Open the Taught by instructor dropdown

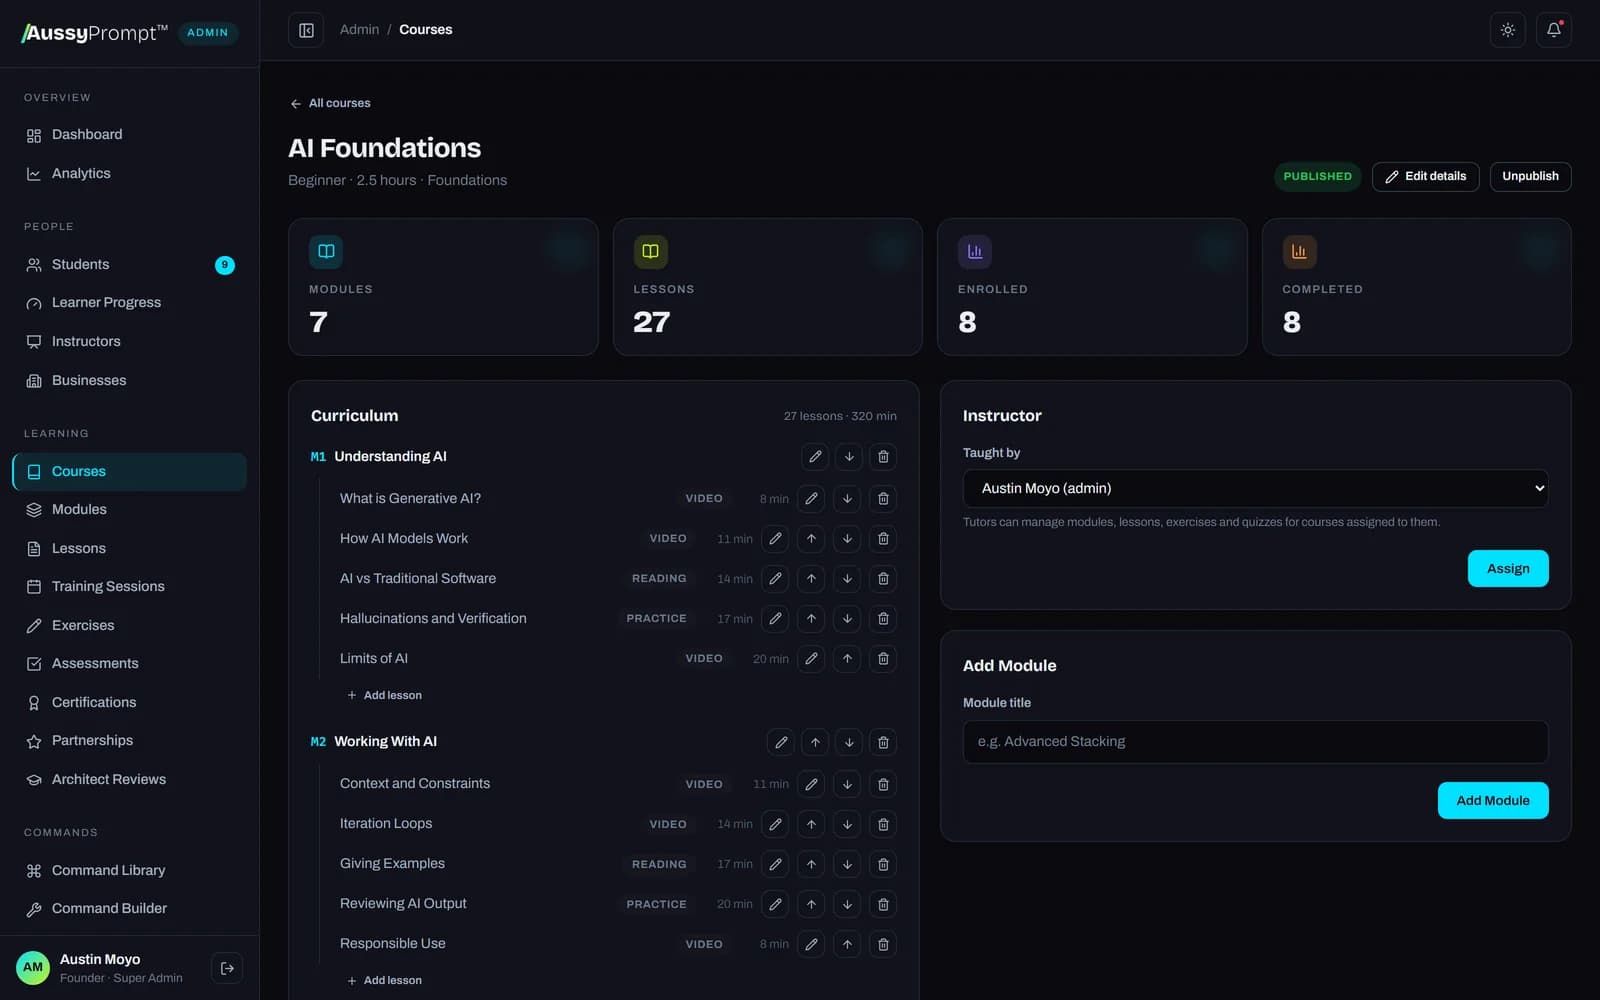pyautogui.click(x=1255, y=488)
